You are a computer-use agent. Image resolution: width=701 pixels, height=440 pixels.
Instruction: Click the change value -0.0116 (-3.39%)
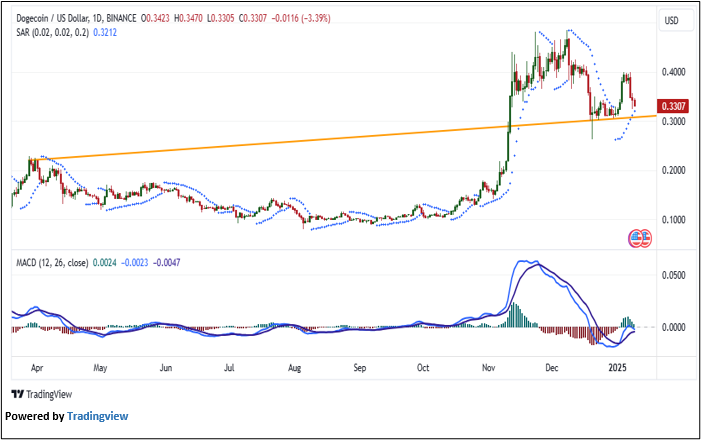point(301,18)
